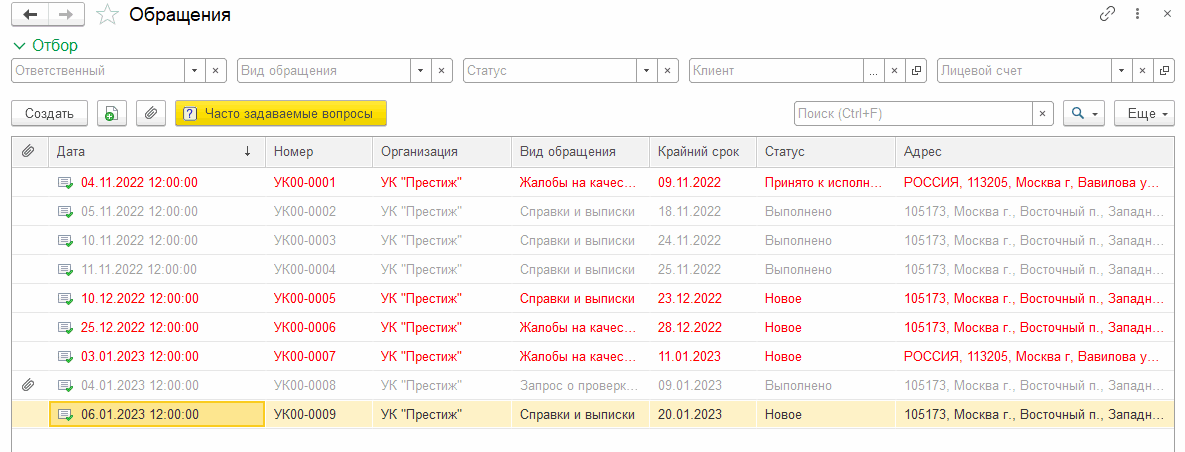Add Обращения page to favorites star
The height and width of the screenshot is (452, 1185).
point(108,15)
